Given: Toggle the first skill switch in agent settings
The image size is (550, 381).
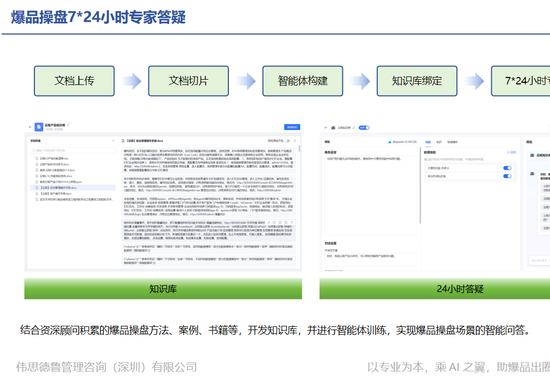Looking at the screenshot, I should pos(507,168).
